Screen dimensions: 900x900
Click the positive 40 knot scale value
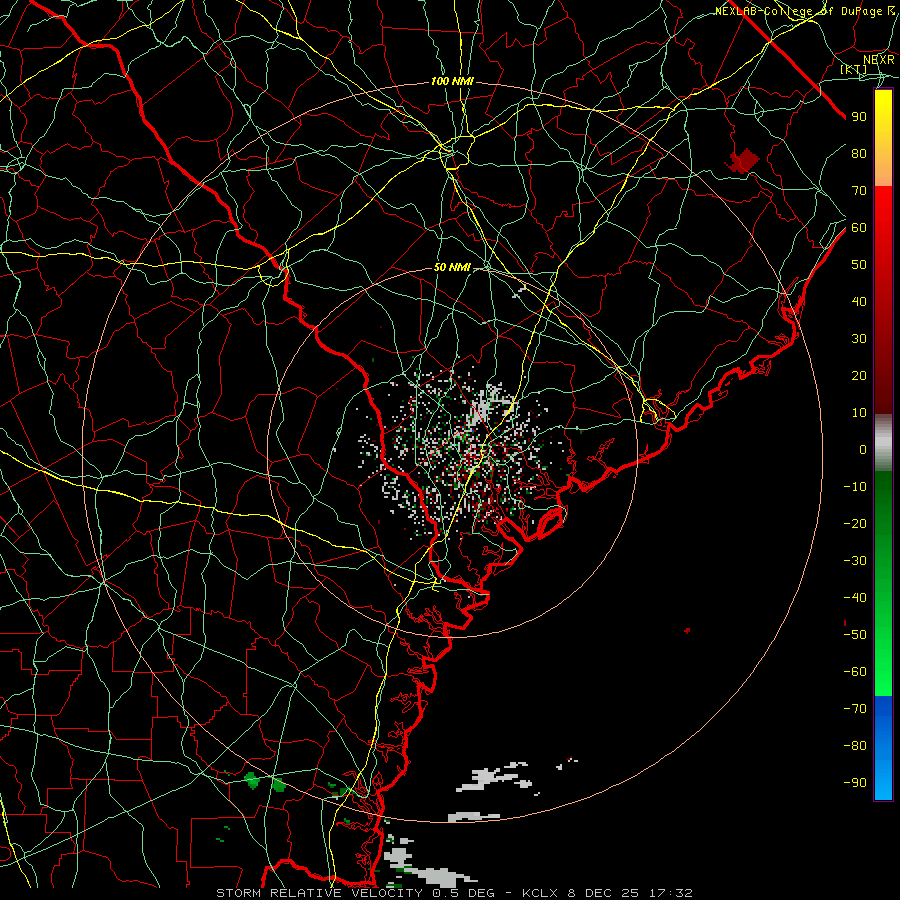coord(859,302)
